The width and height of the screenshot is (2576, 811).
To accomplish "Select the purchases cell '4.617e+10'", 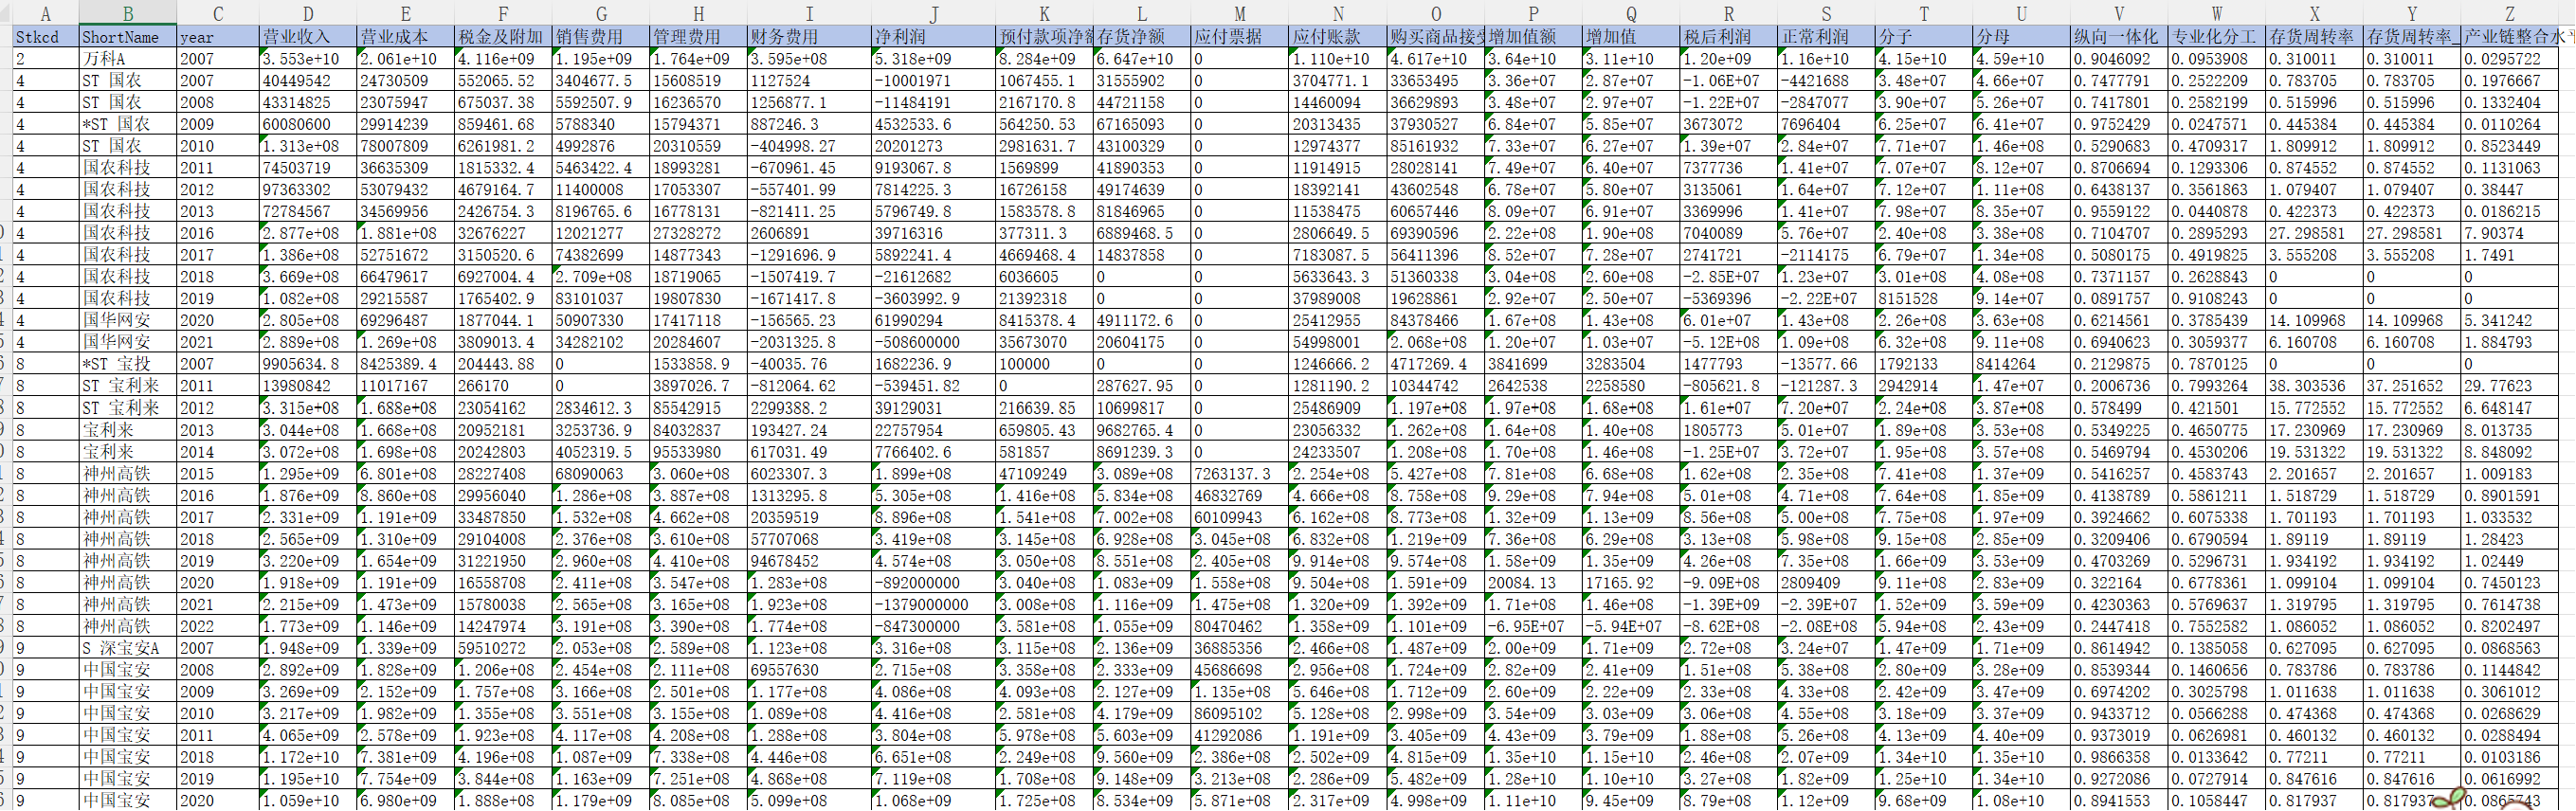I will click(1435, 59).
